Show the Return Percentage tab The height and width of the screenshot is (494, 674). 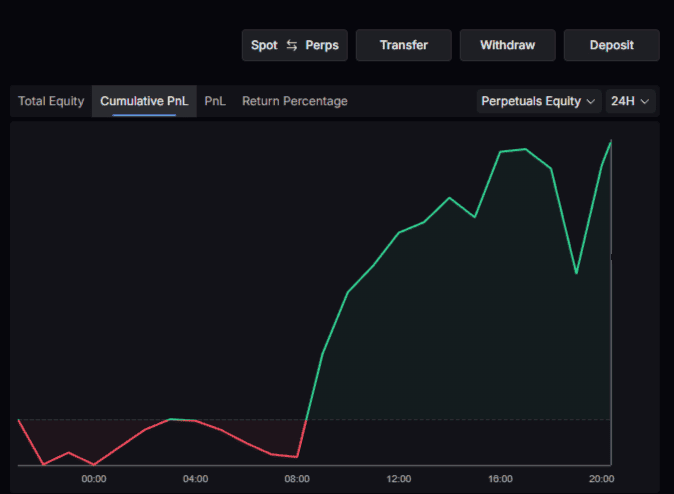pyautogui.click(x=295, y=101)
